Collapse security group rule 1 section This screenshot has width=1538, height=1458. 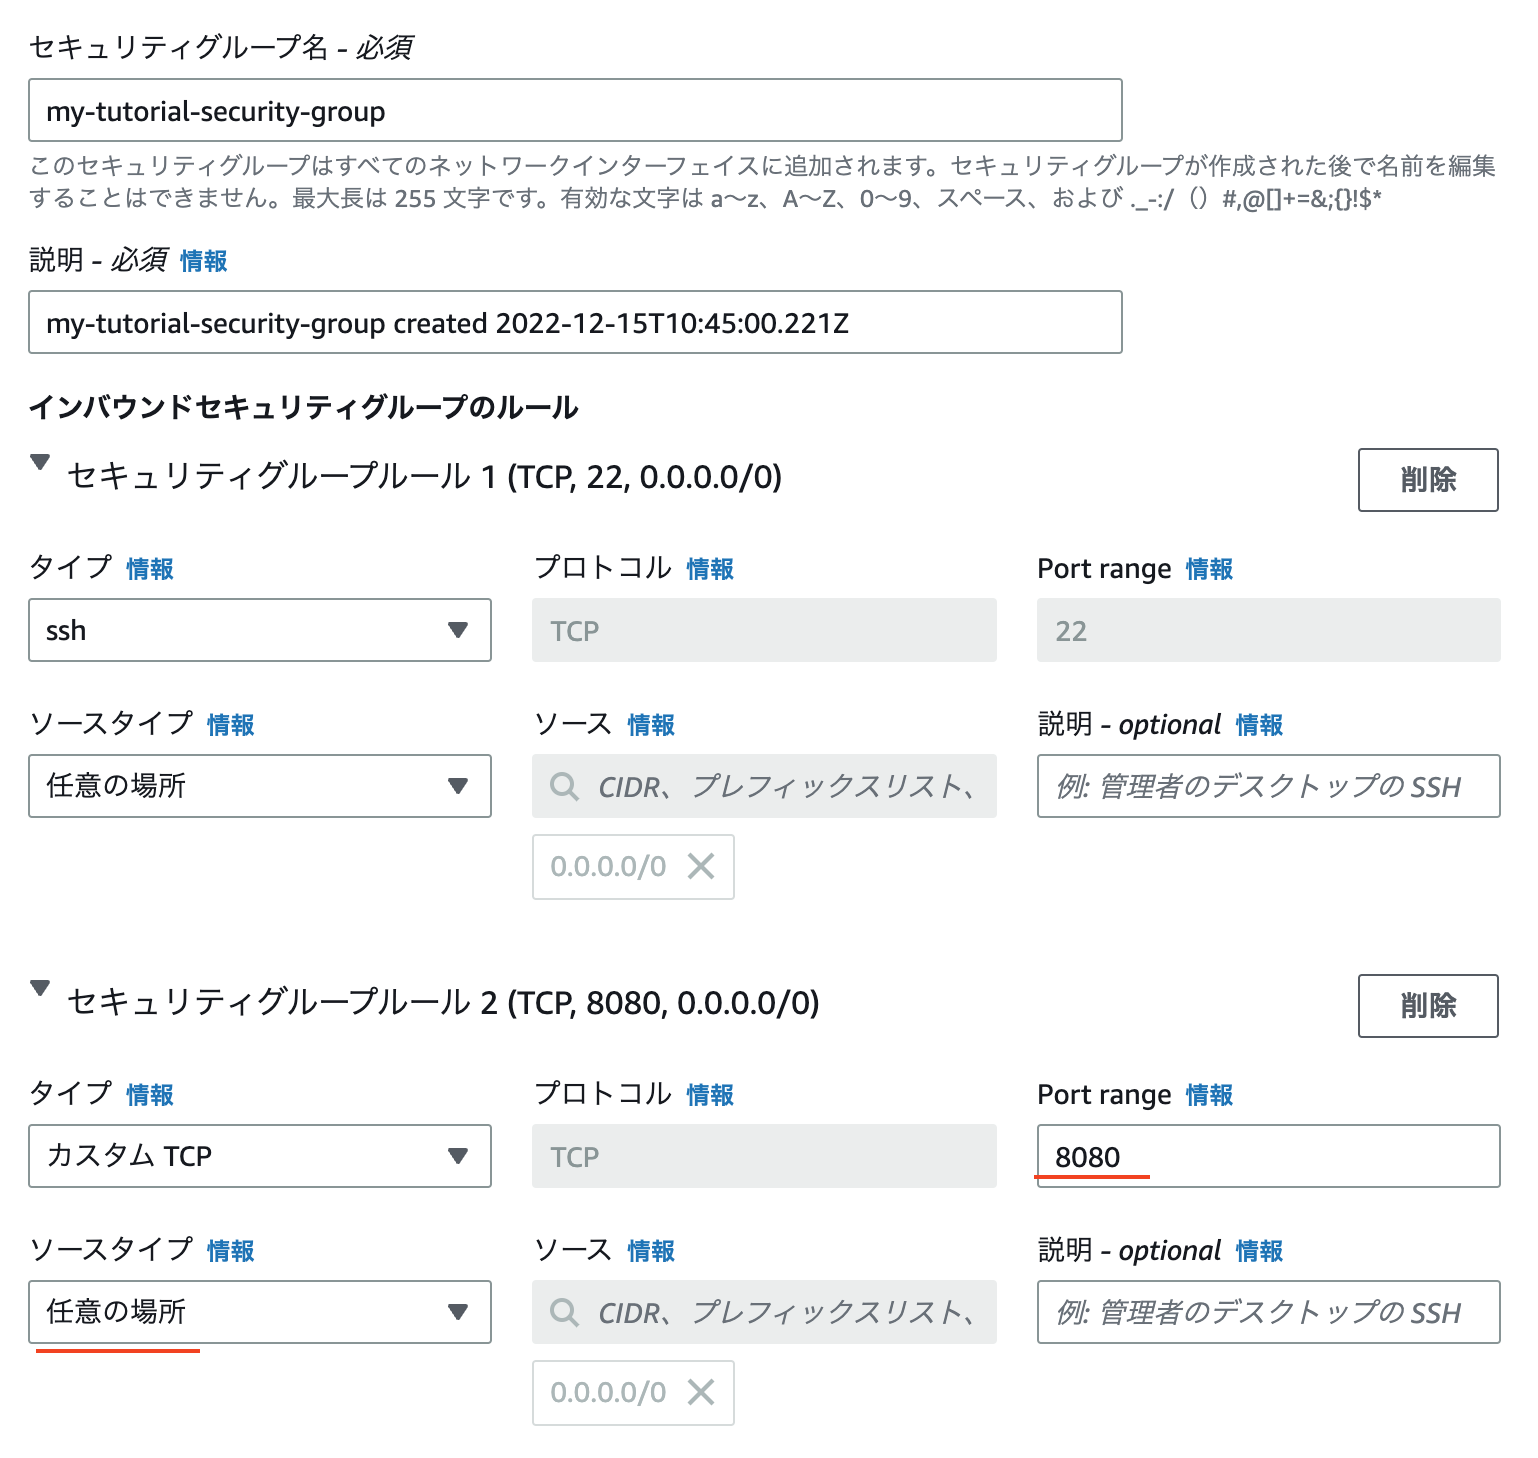click(x=40, y=463)
